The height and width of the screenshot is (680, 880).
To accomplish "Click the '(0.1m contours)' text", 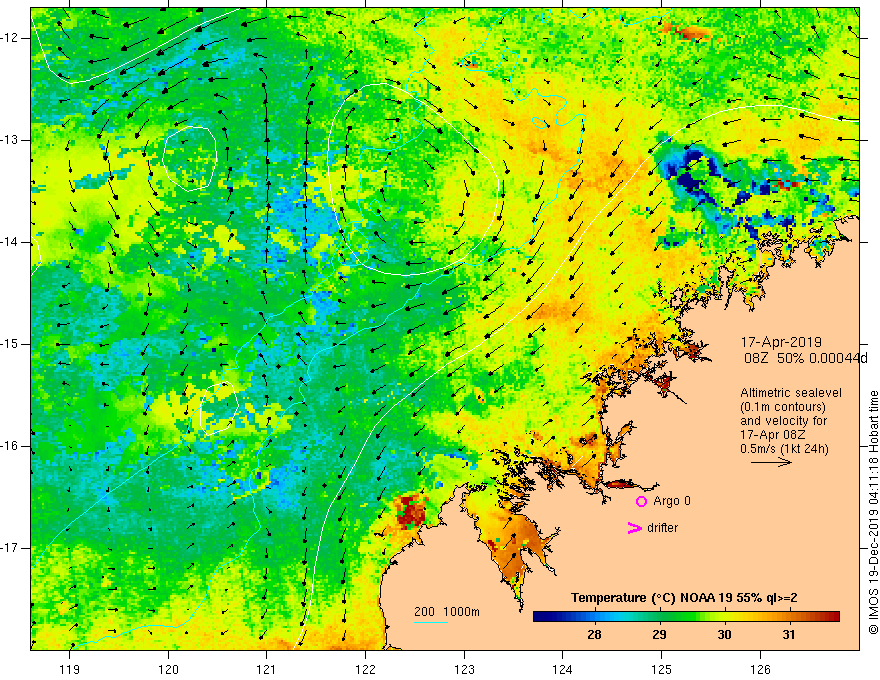I will tap(782, 407).
